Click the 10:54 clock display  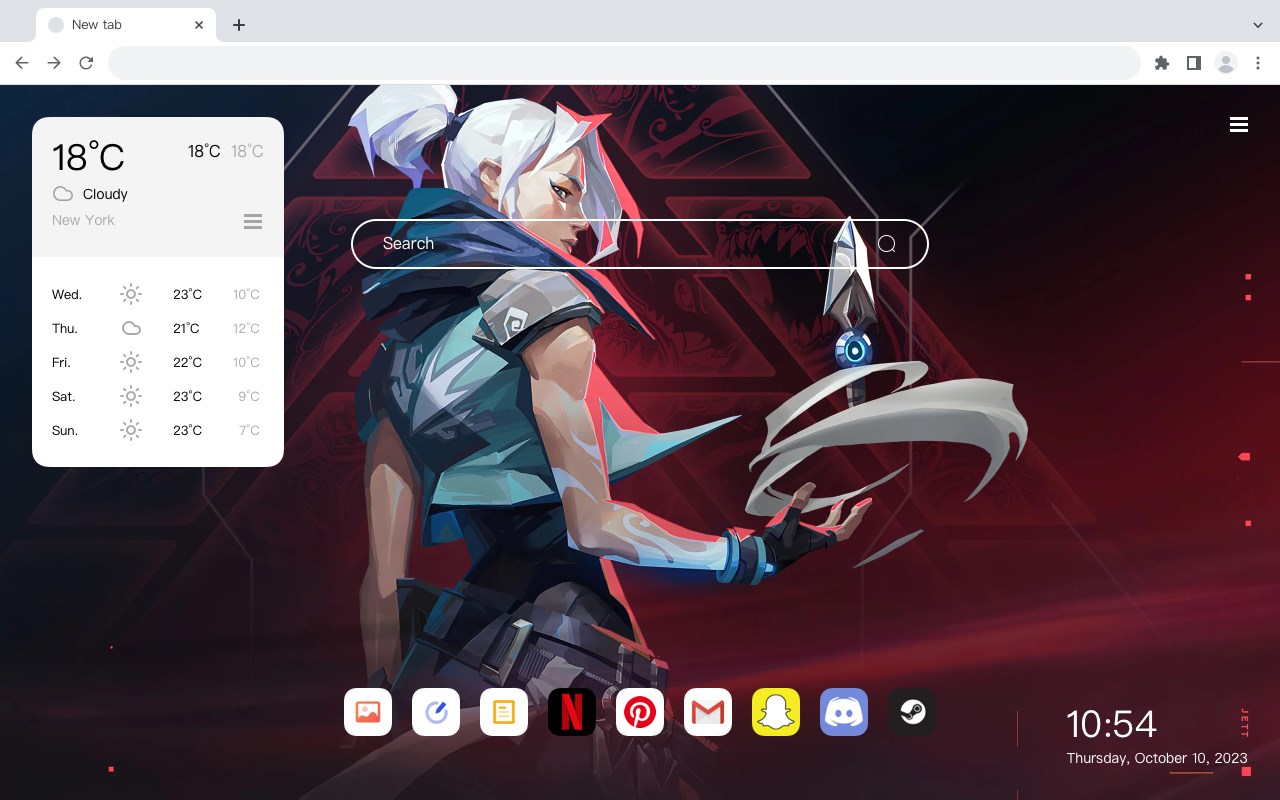[1111, 724]
